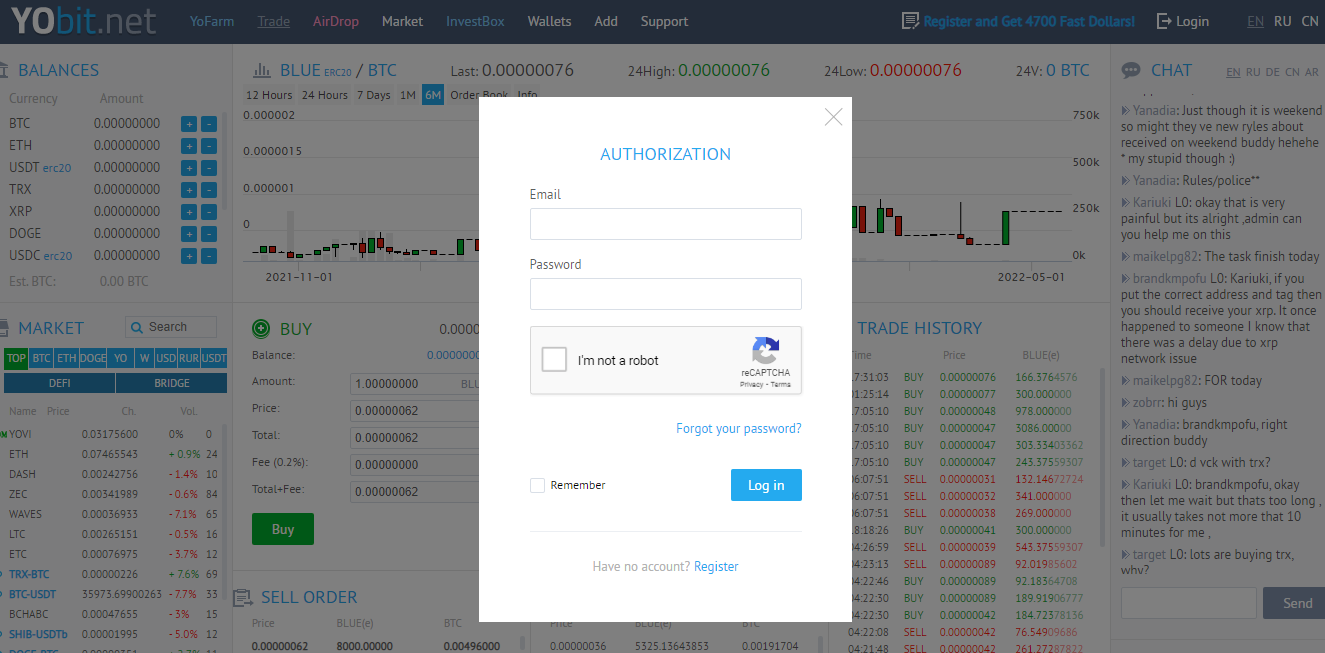This screenshot has height=653, width=1325.
Task: Click the Log in button
Action: pos(766,485)
